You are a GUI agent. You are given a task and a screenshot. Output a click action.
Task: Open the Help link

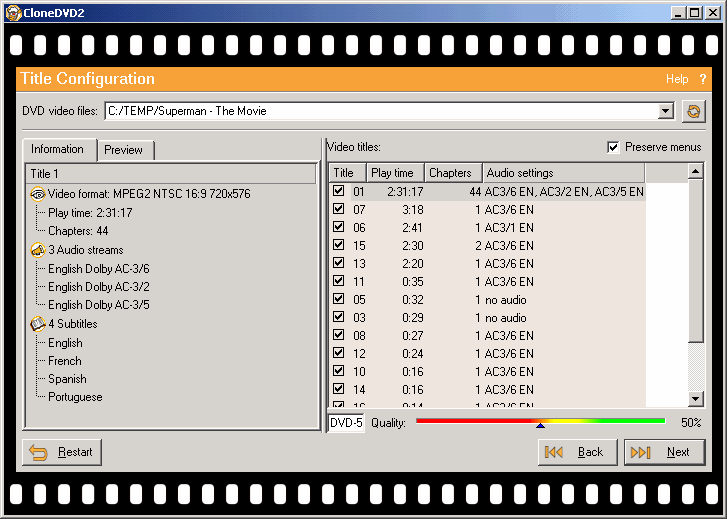coord(677,79)
